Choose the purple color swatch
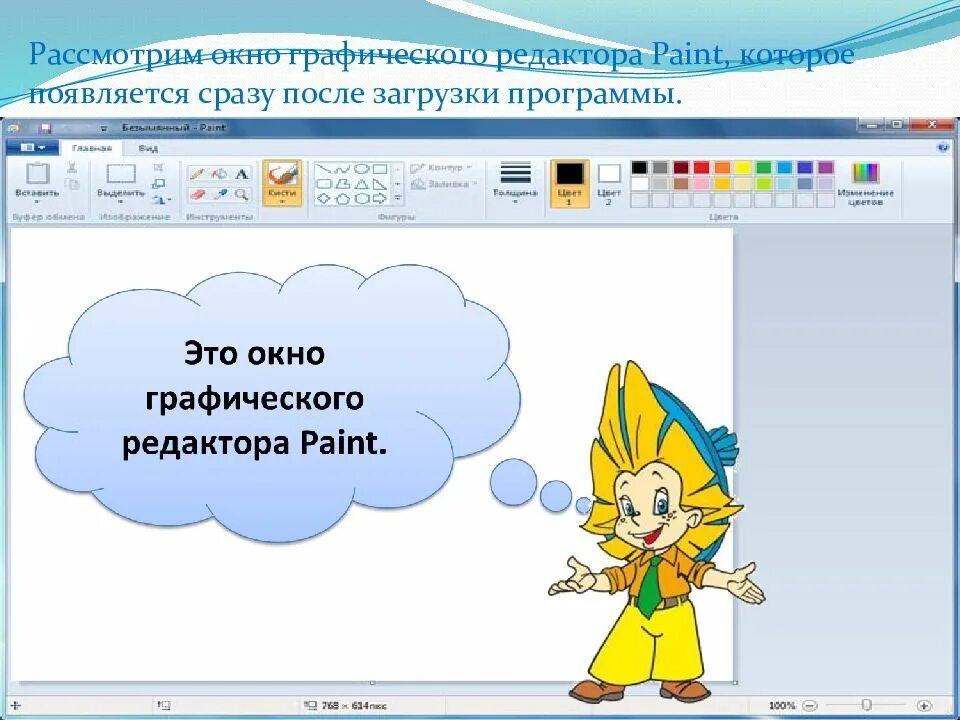960x720 pixels. [826, 168]
